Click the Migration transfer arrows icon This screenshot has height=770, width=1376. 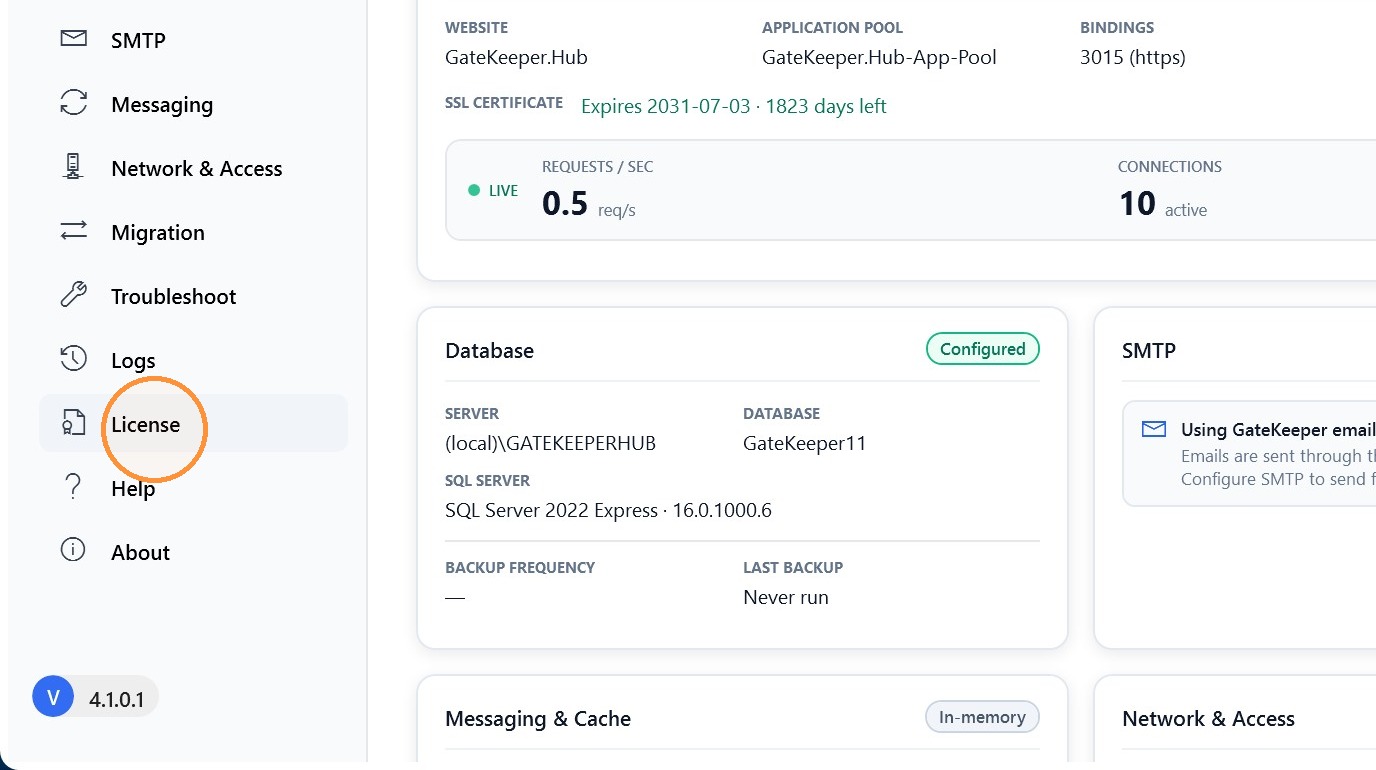point(73,232)
